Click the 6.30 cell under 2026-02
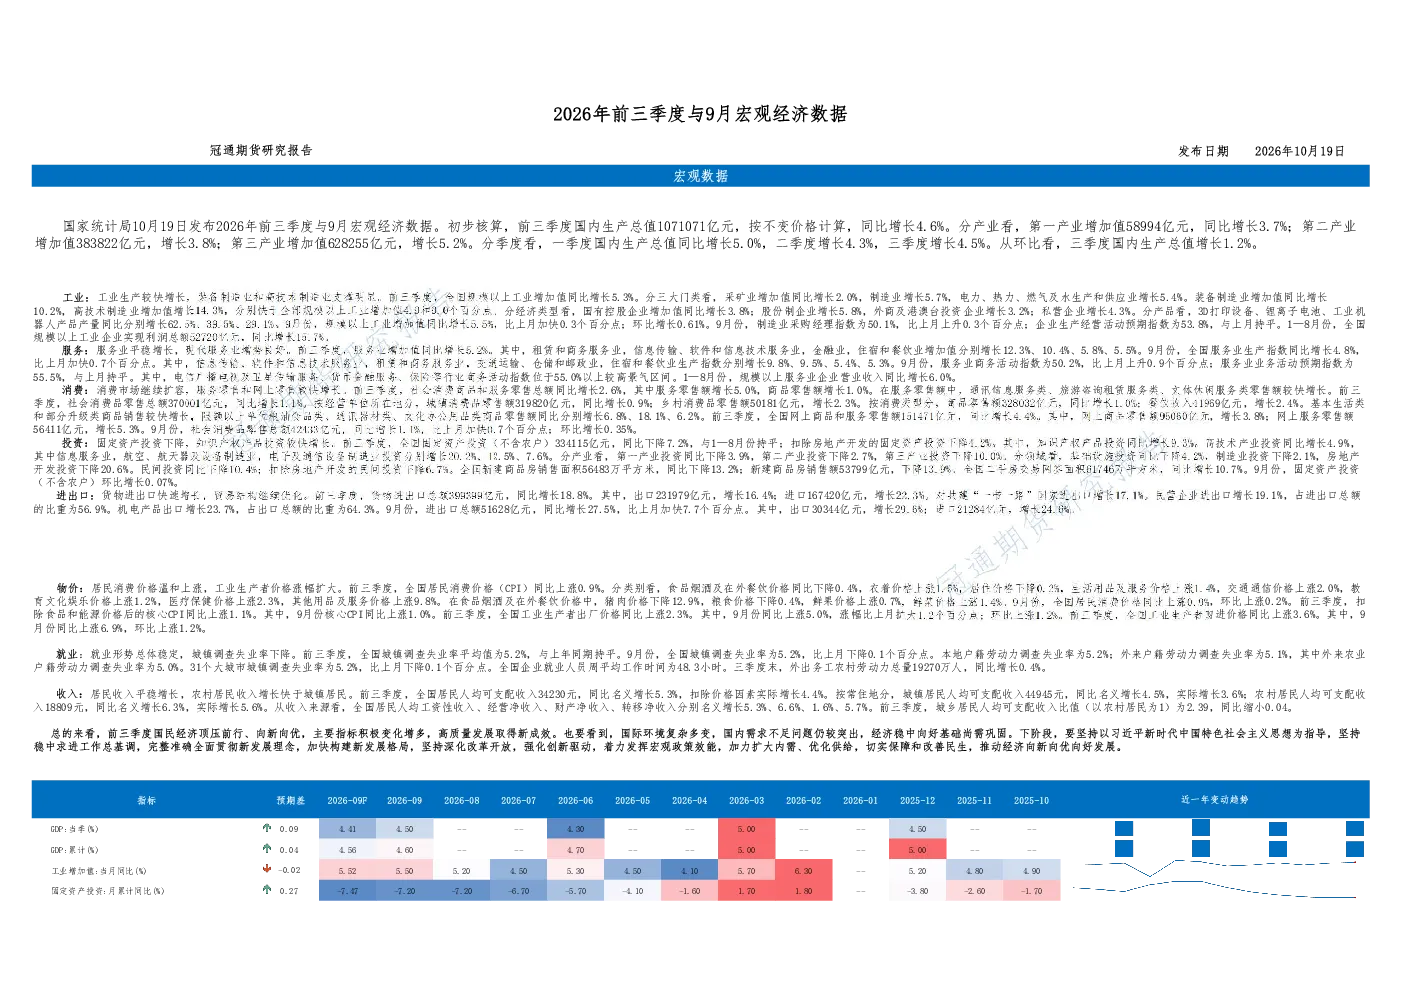1403x992 pixels. coord(803,871)
